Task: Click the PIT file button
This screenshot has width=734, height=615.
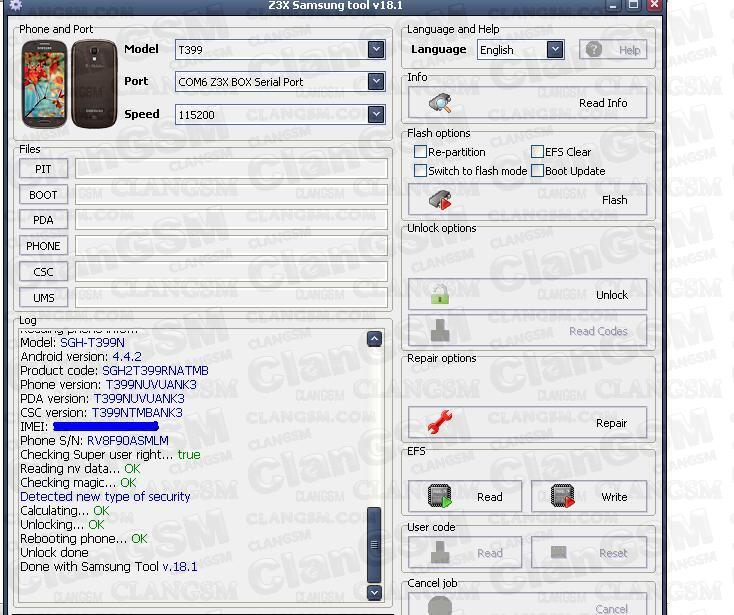Action: pyautogui.click(x=44, y=168)
